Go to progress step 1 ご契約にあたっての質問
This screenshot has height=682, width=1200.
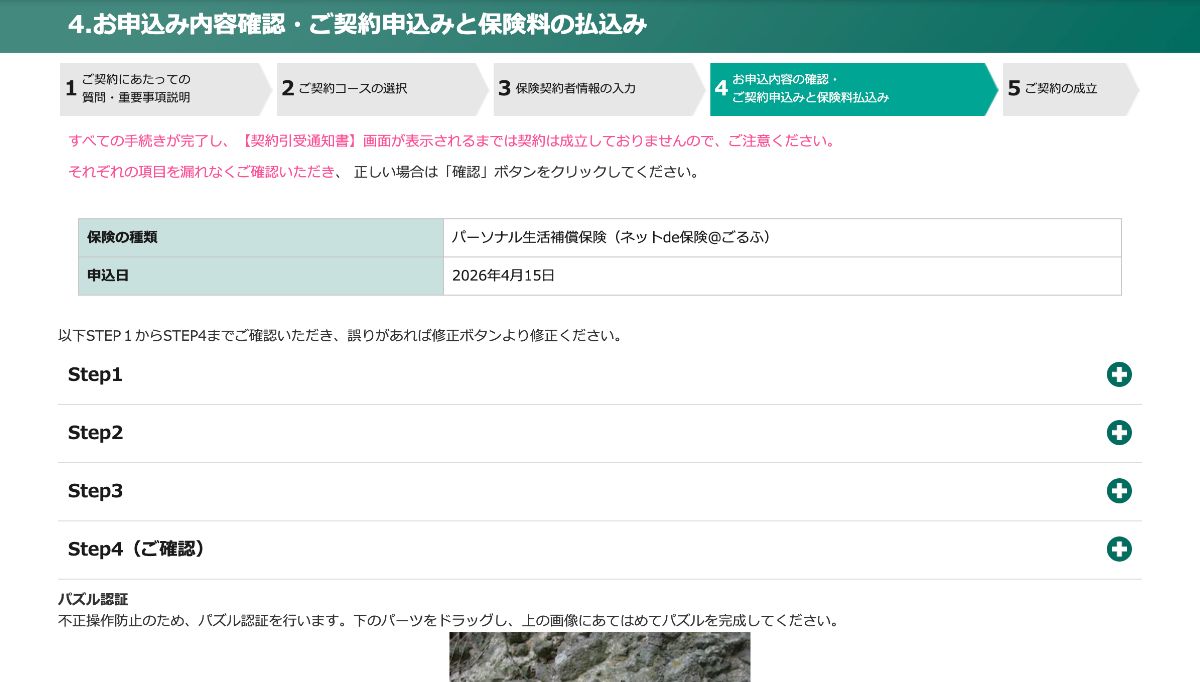point(160,89)
